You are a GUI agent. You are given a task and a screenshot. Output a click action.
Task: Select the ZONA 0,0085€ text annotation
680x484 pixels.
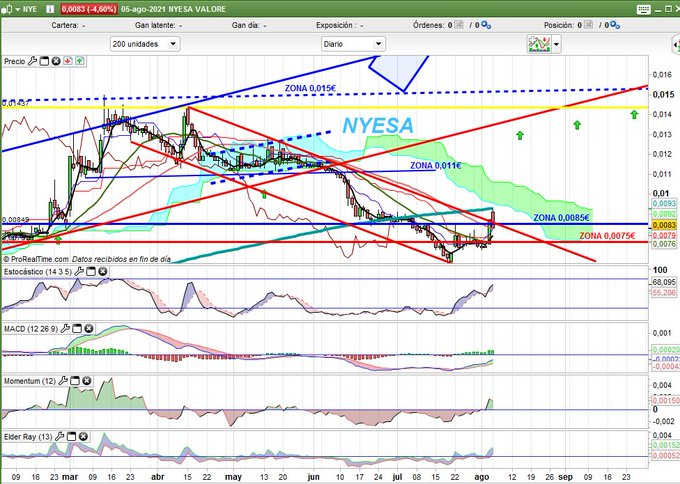pyautogui.click(x=561, y=218)
